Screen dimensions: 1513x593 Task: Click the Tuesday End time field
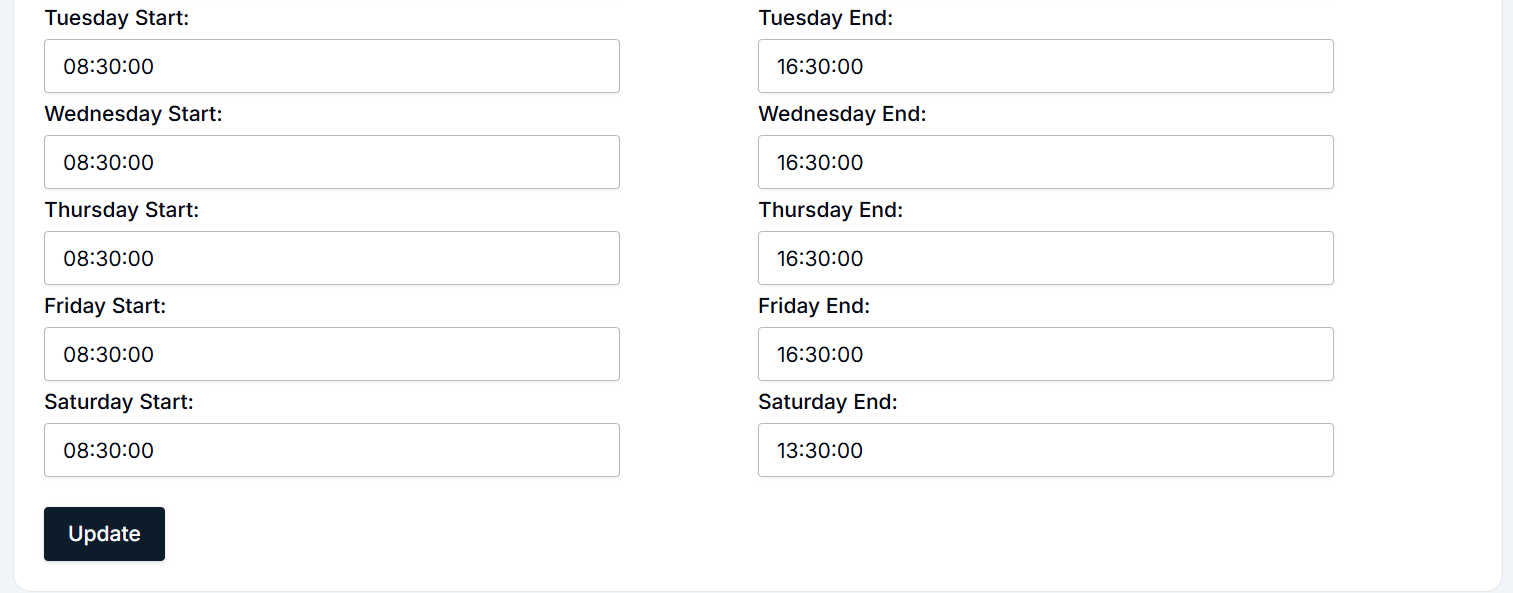click(x=1045, y=66)
